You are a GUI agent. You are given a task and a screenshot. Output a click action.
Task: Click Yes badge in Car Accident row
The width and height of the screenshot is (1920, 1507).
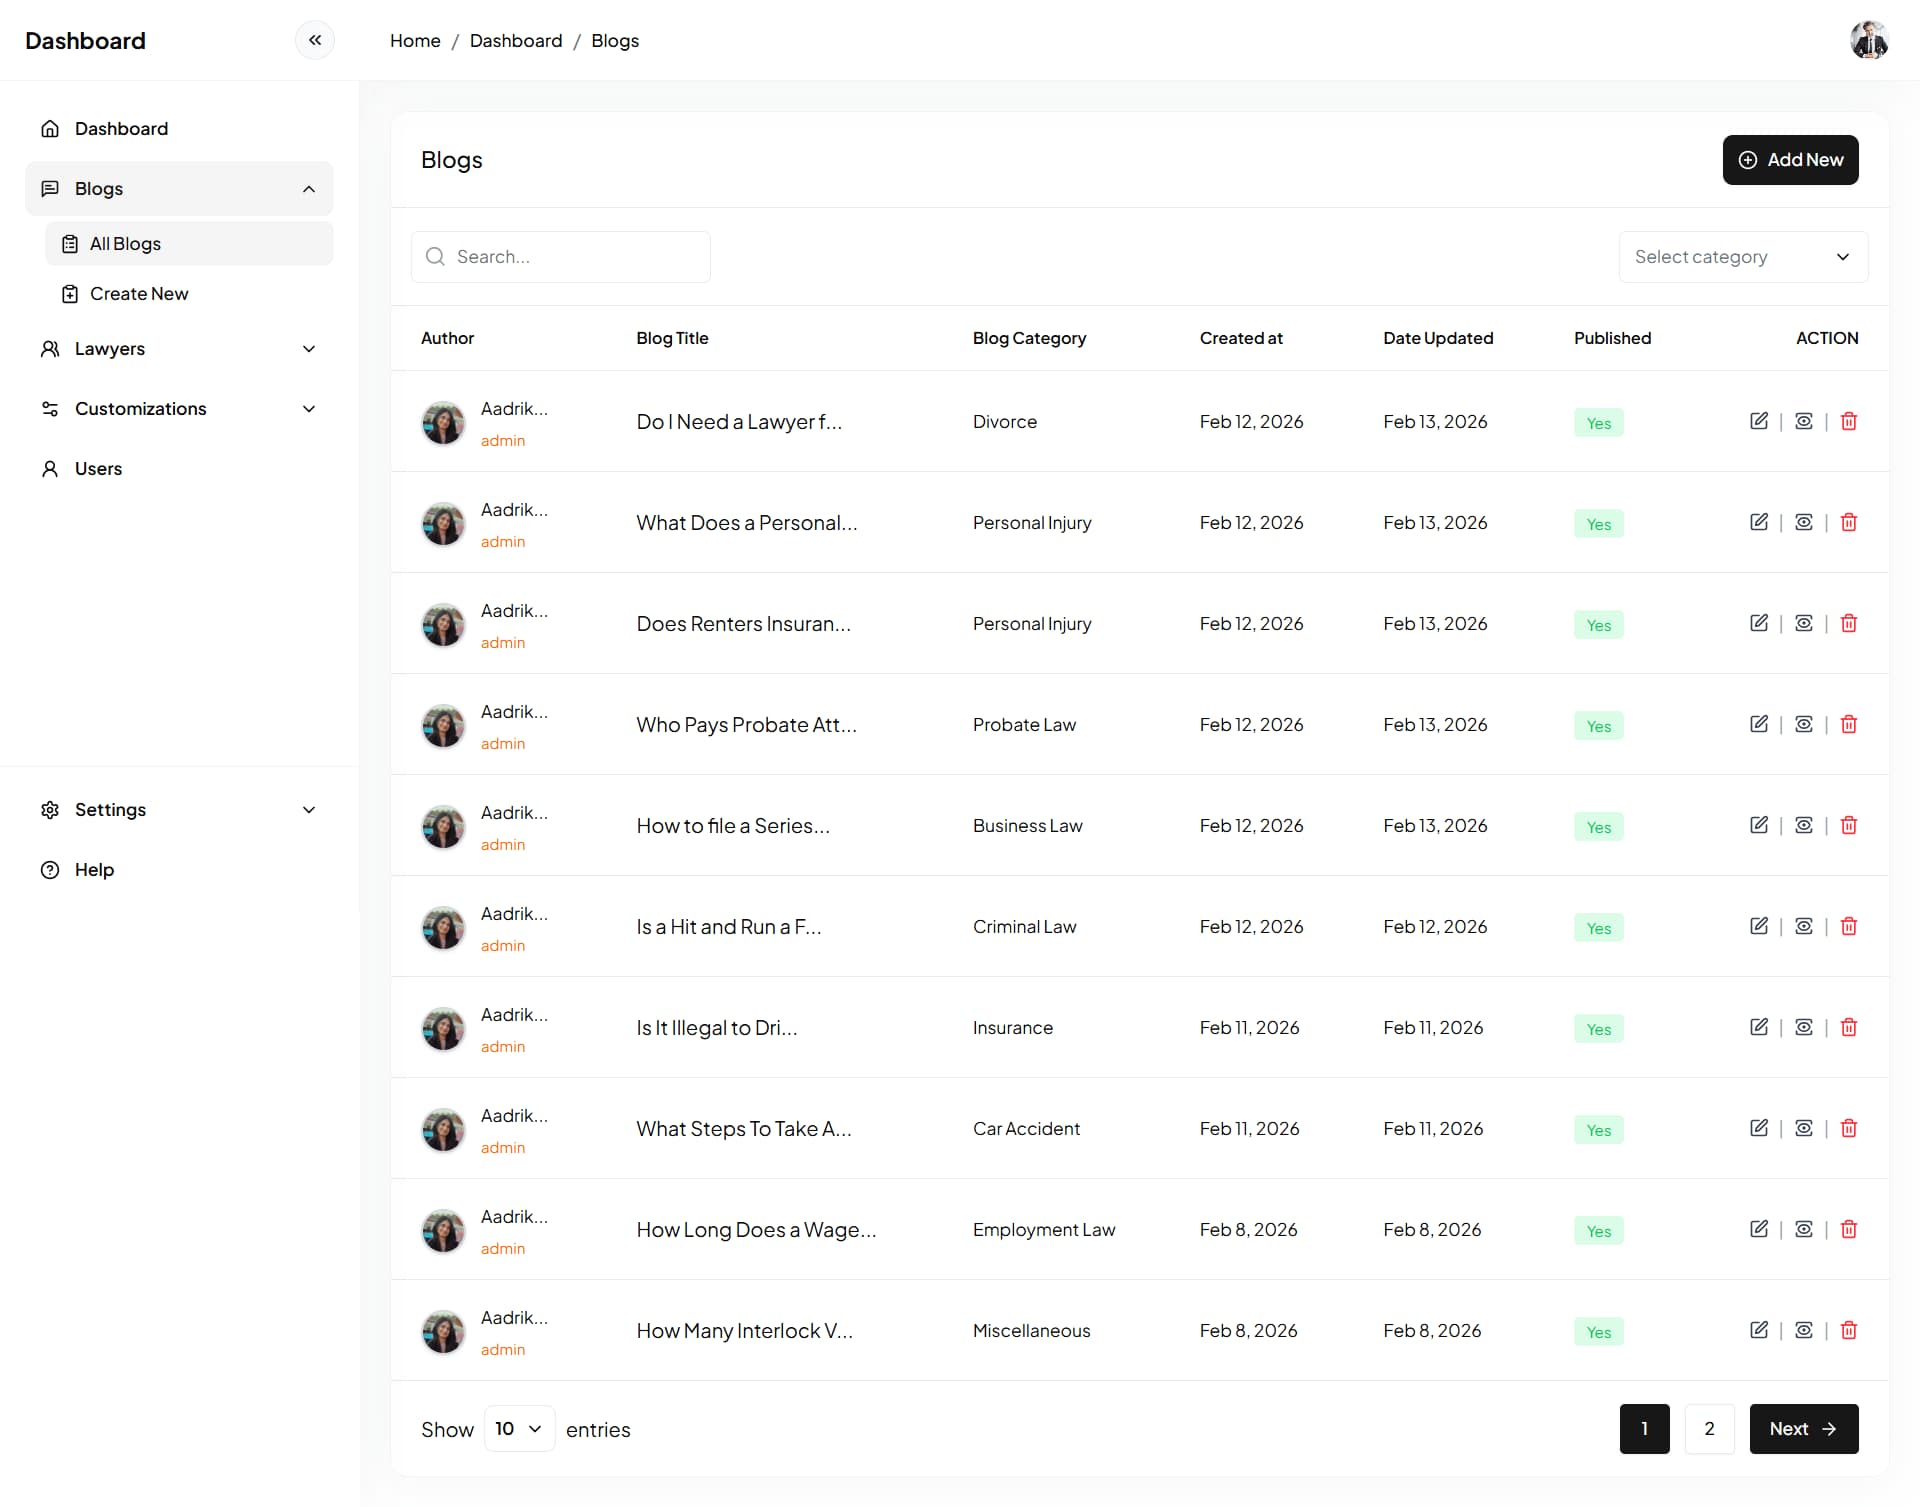pos(1599,1130)
